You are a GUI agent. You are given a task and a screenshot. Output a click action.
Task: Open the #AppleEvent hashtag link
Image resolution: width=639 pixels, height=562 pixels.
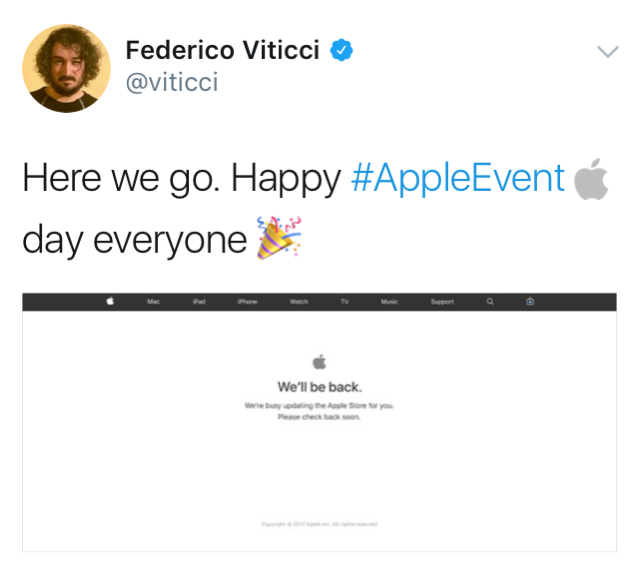click(459, 179)
